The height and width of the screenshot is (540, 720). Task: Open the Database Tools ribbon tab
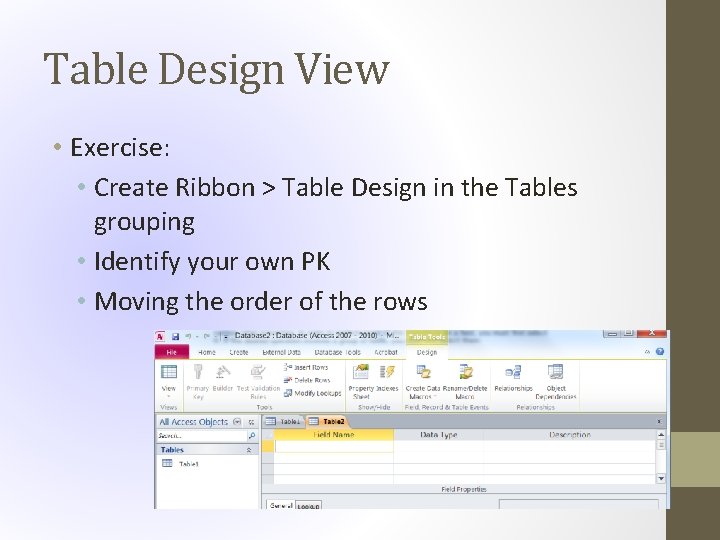point(338,352)
